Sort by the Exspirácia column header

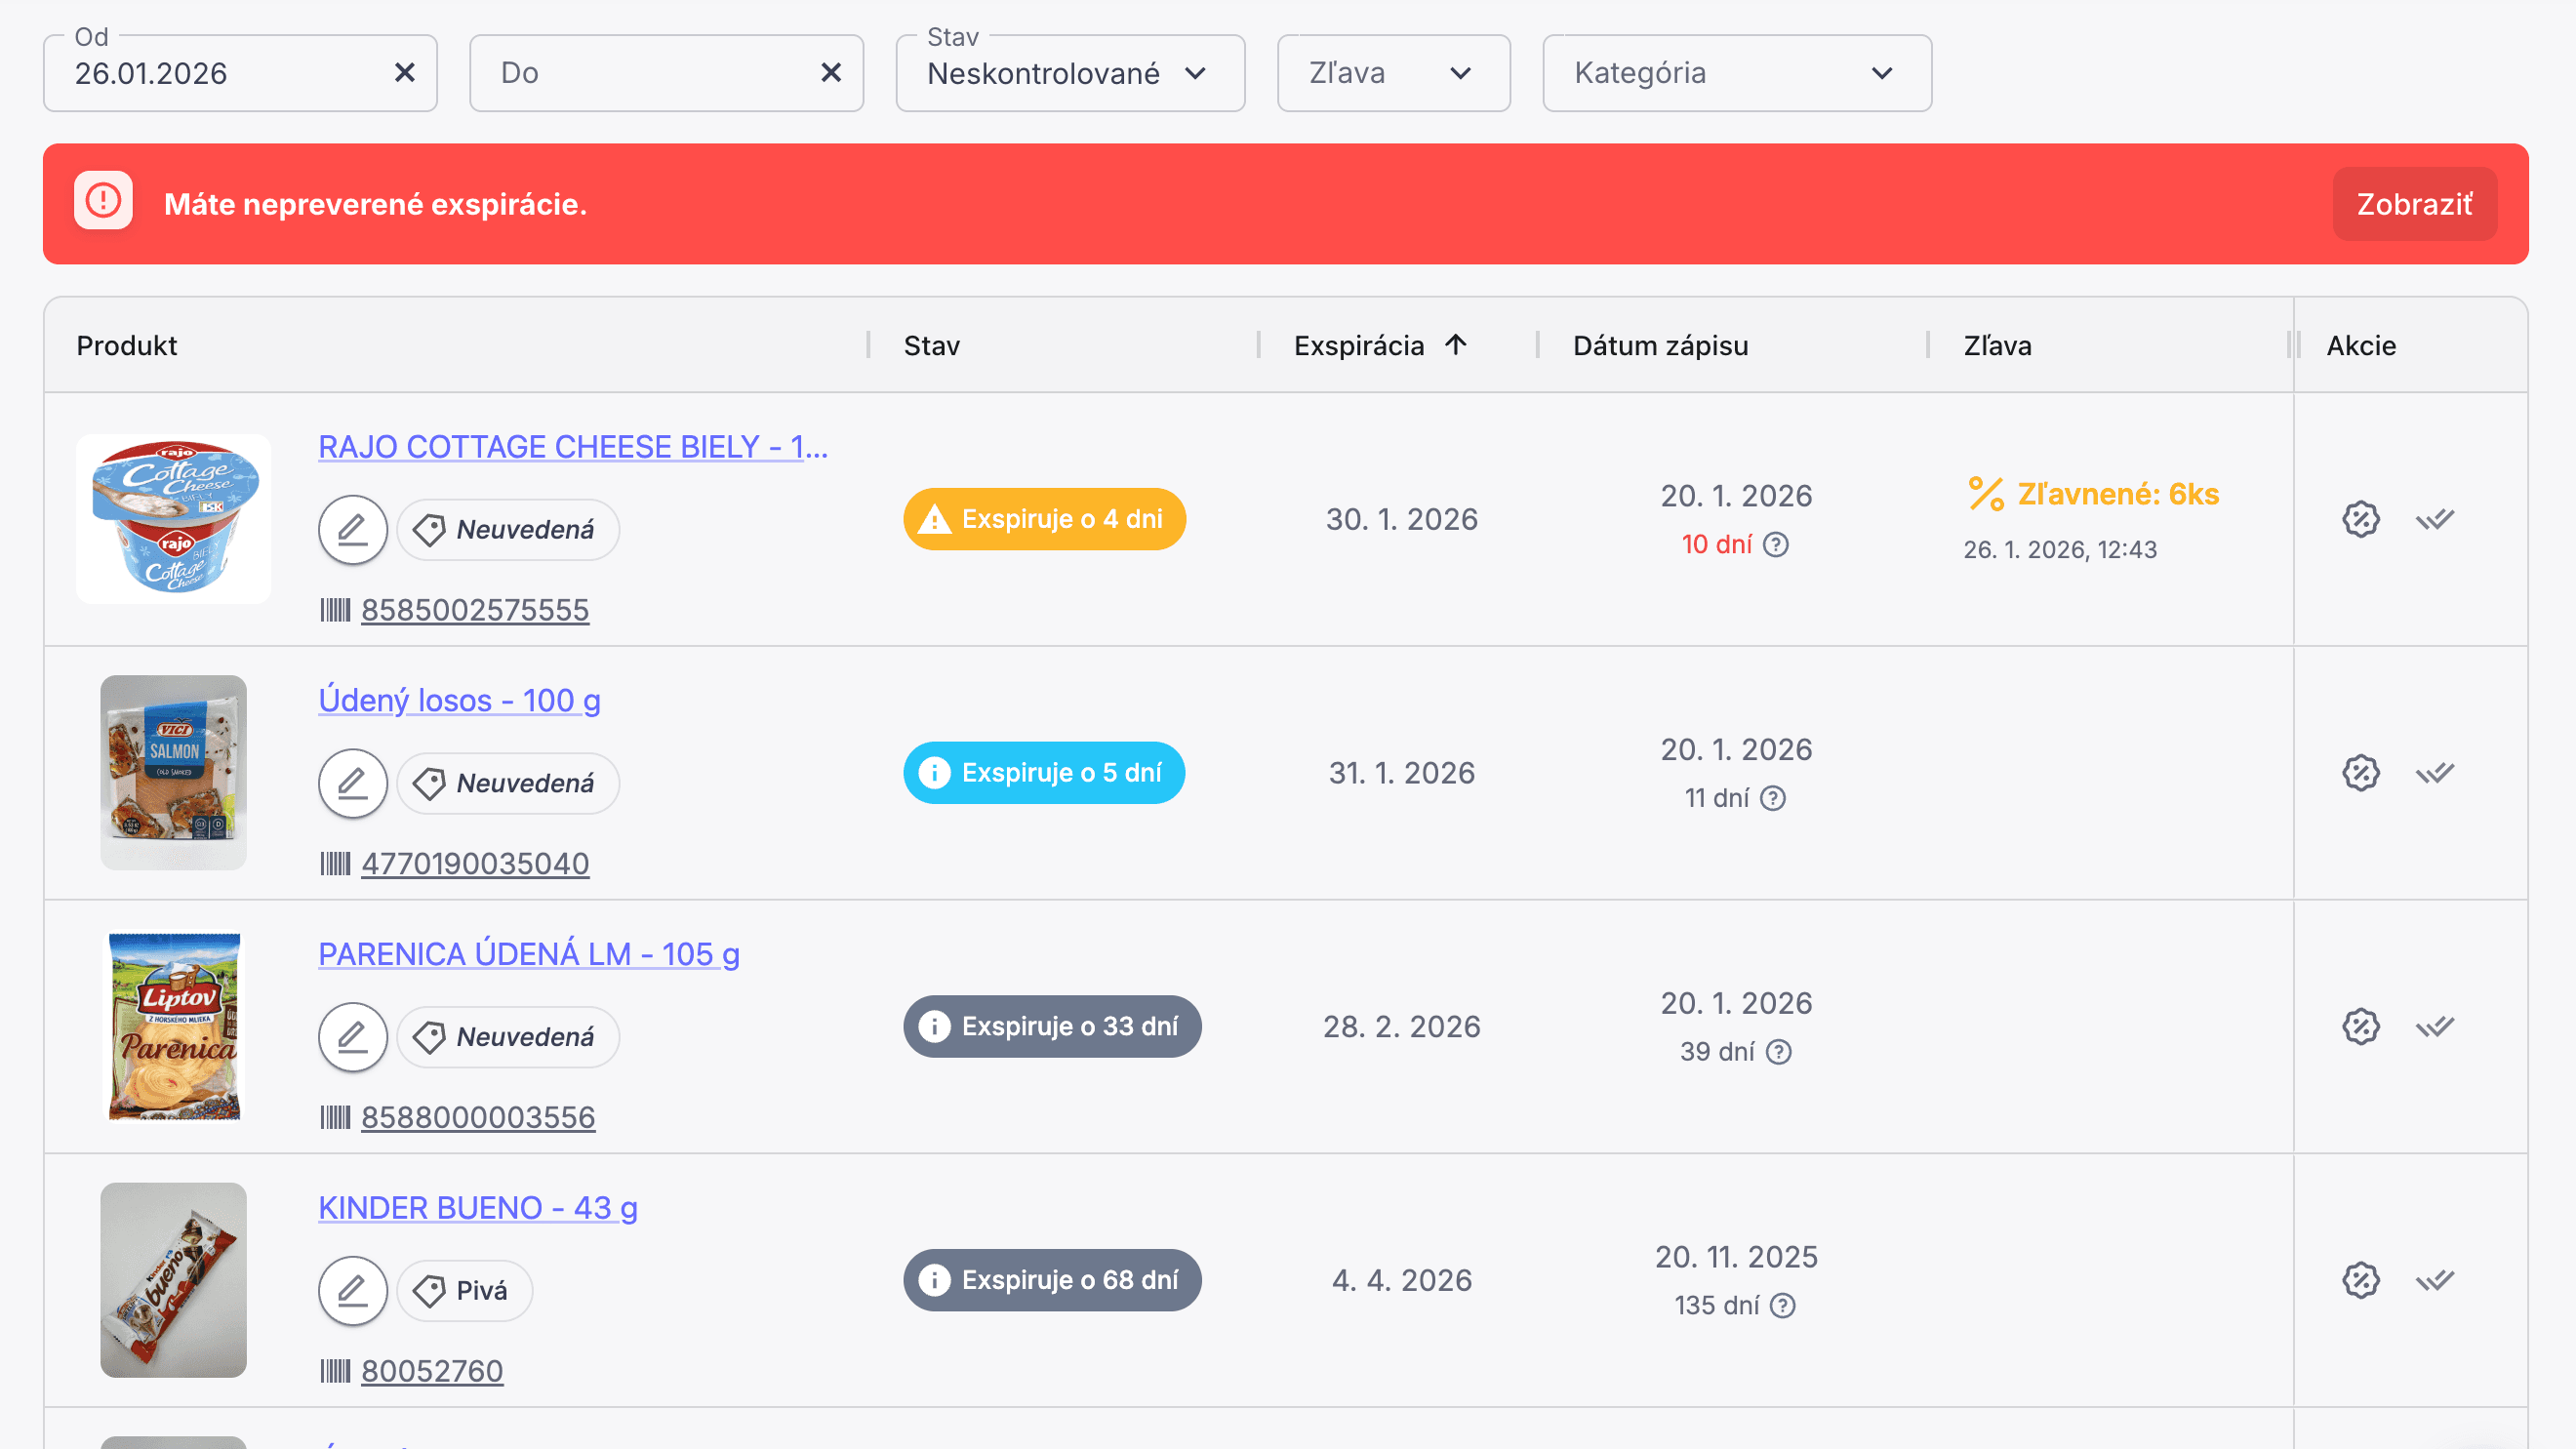coord(1359,345)
